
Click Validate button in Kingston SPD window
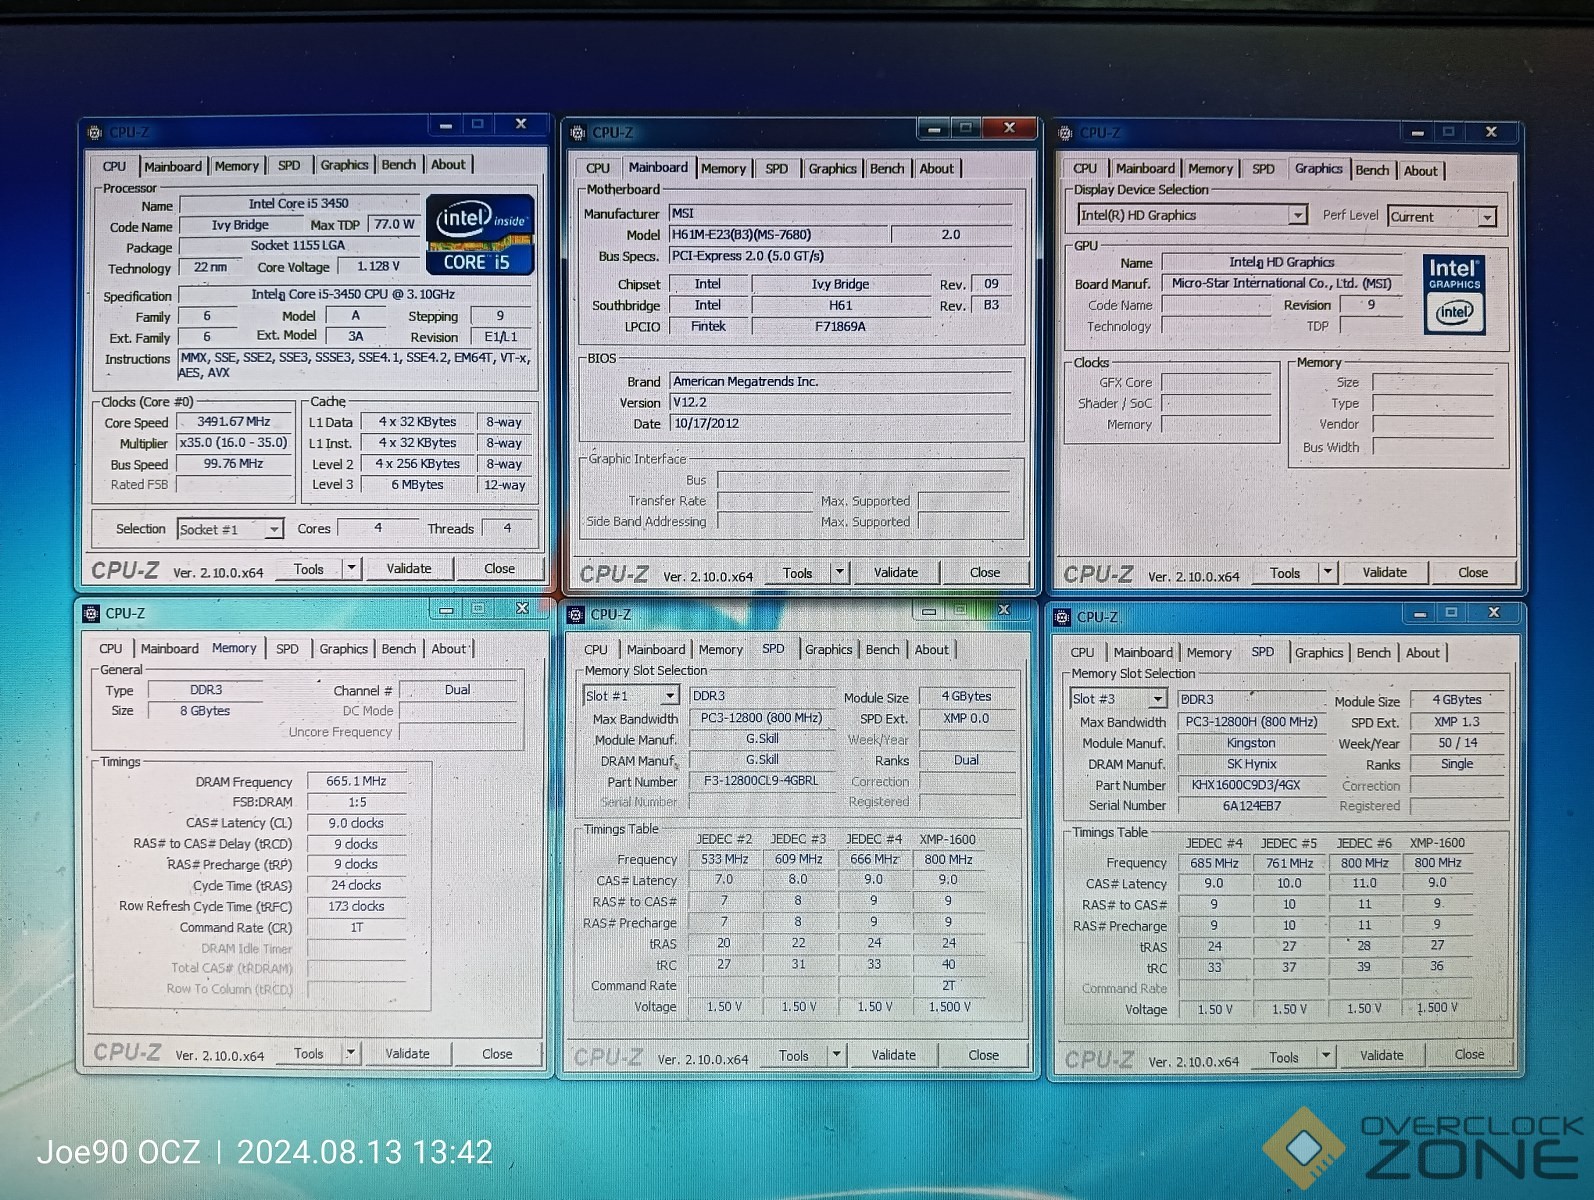pos(1381,1055)
